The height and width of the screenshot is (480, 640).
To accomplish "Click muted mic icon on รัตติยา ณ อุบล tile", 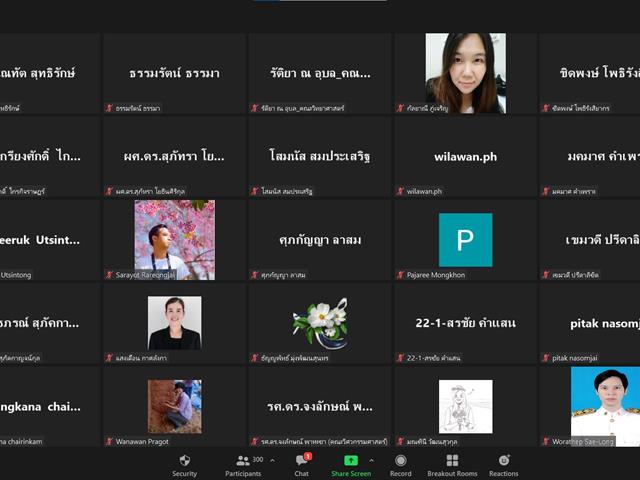I will click(255, 108).
